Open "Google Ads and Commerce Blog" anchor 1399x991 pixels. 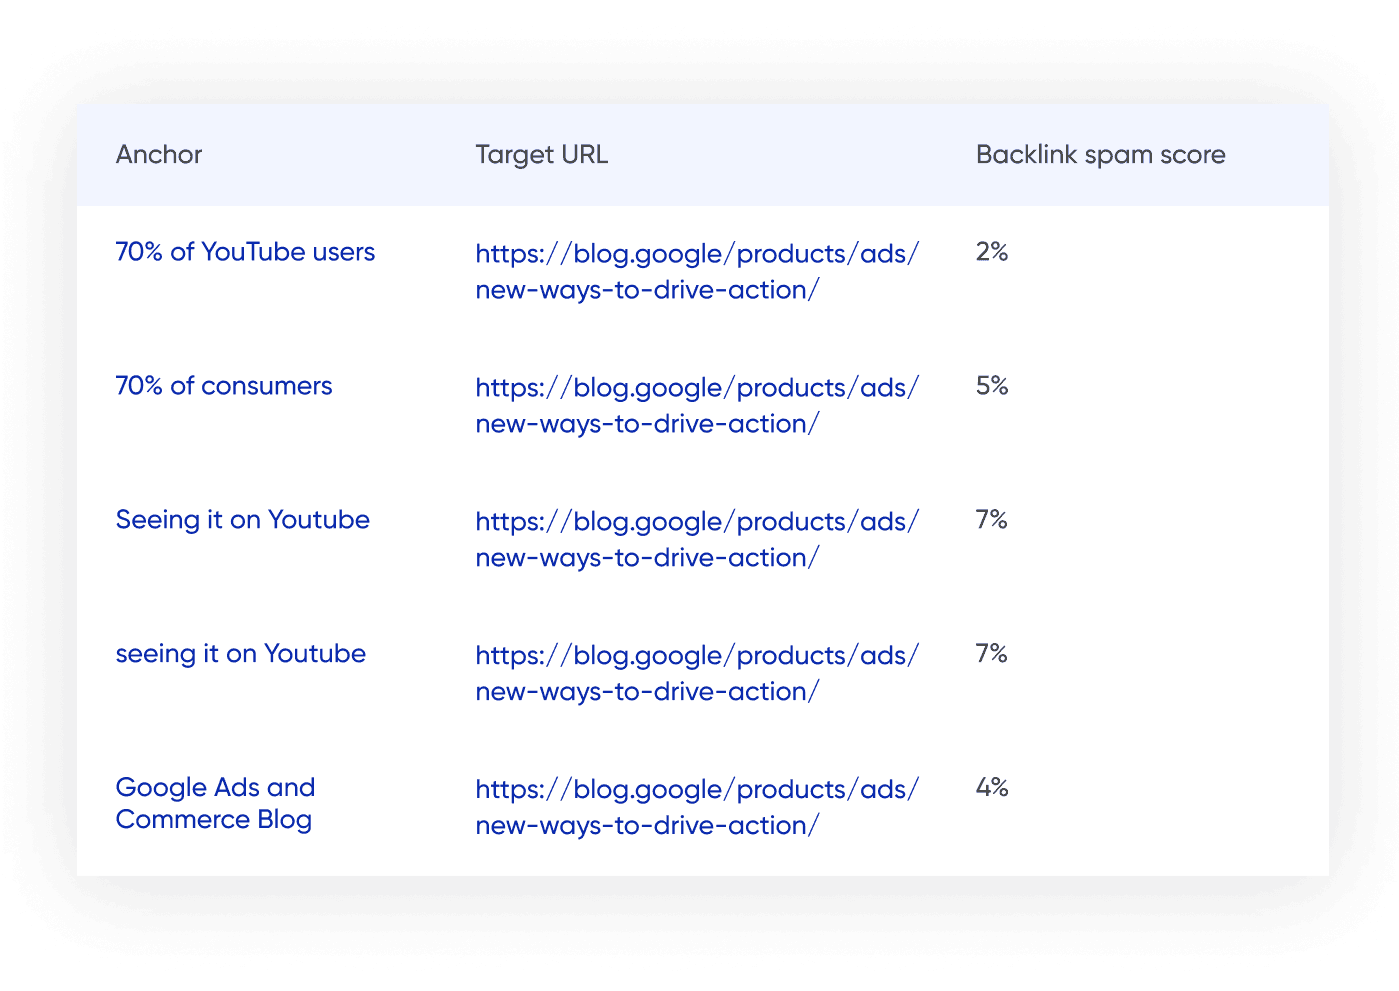(x=215, y=803)
